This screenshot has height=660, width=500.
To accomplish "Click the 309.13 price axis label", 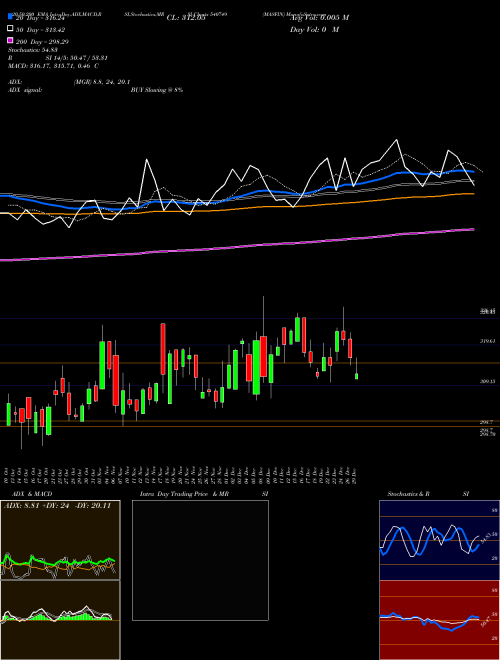I will pyautogui.click(x=488, y=381).
